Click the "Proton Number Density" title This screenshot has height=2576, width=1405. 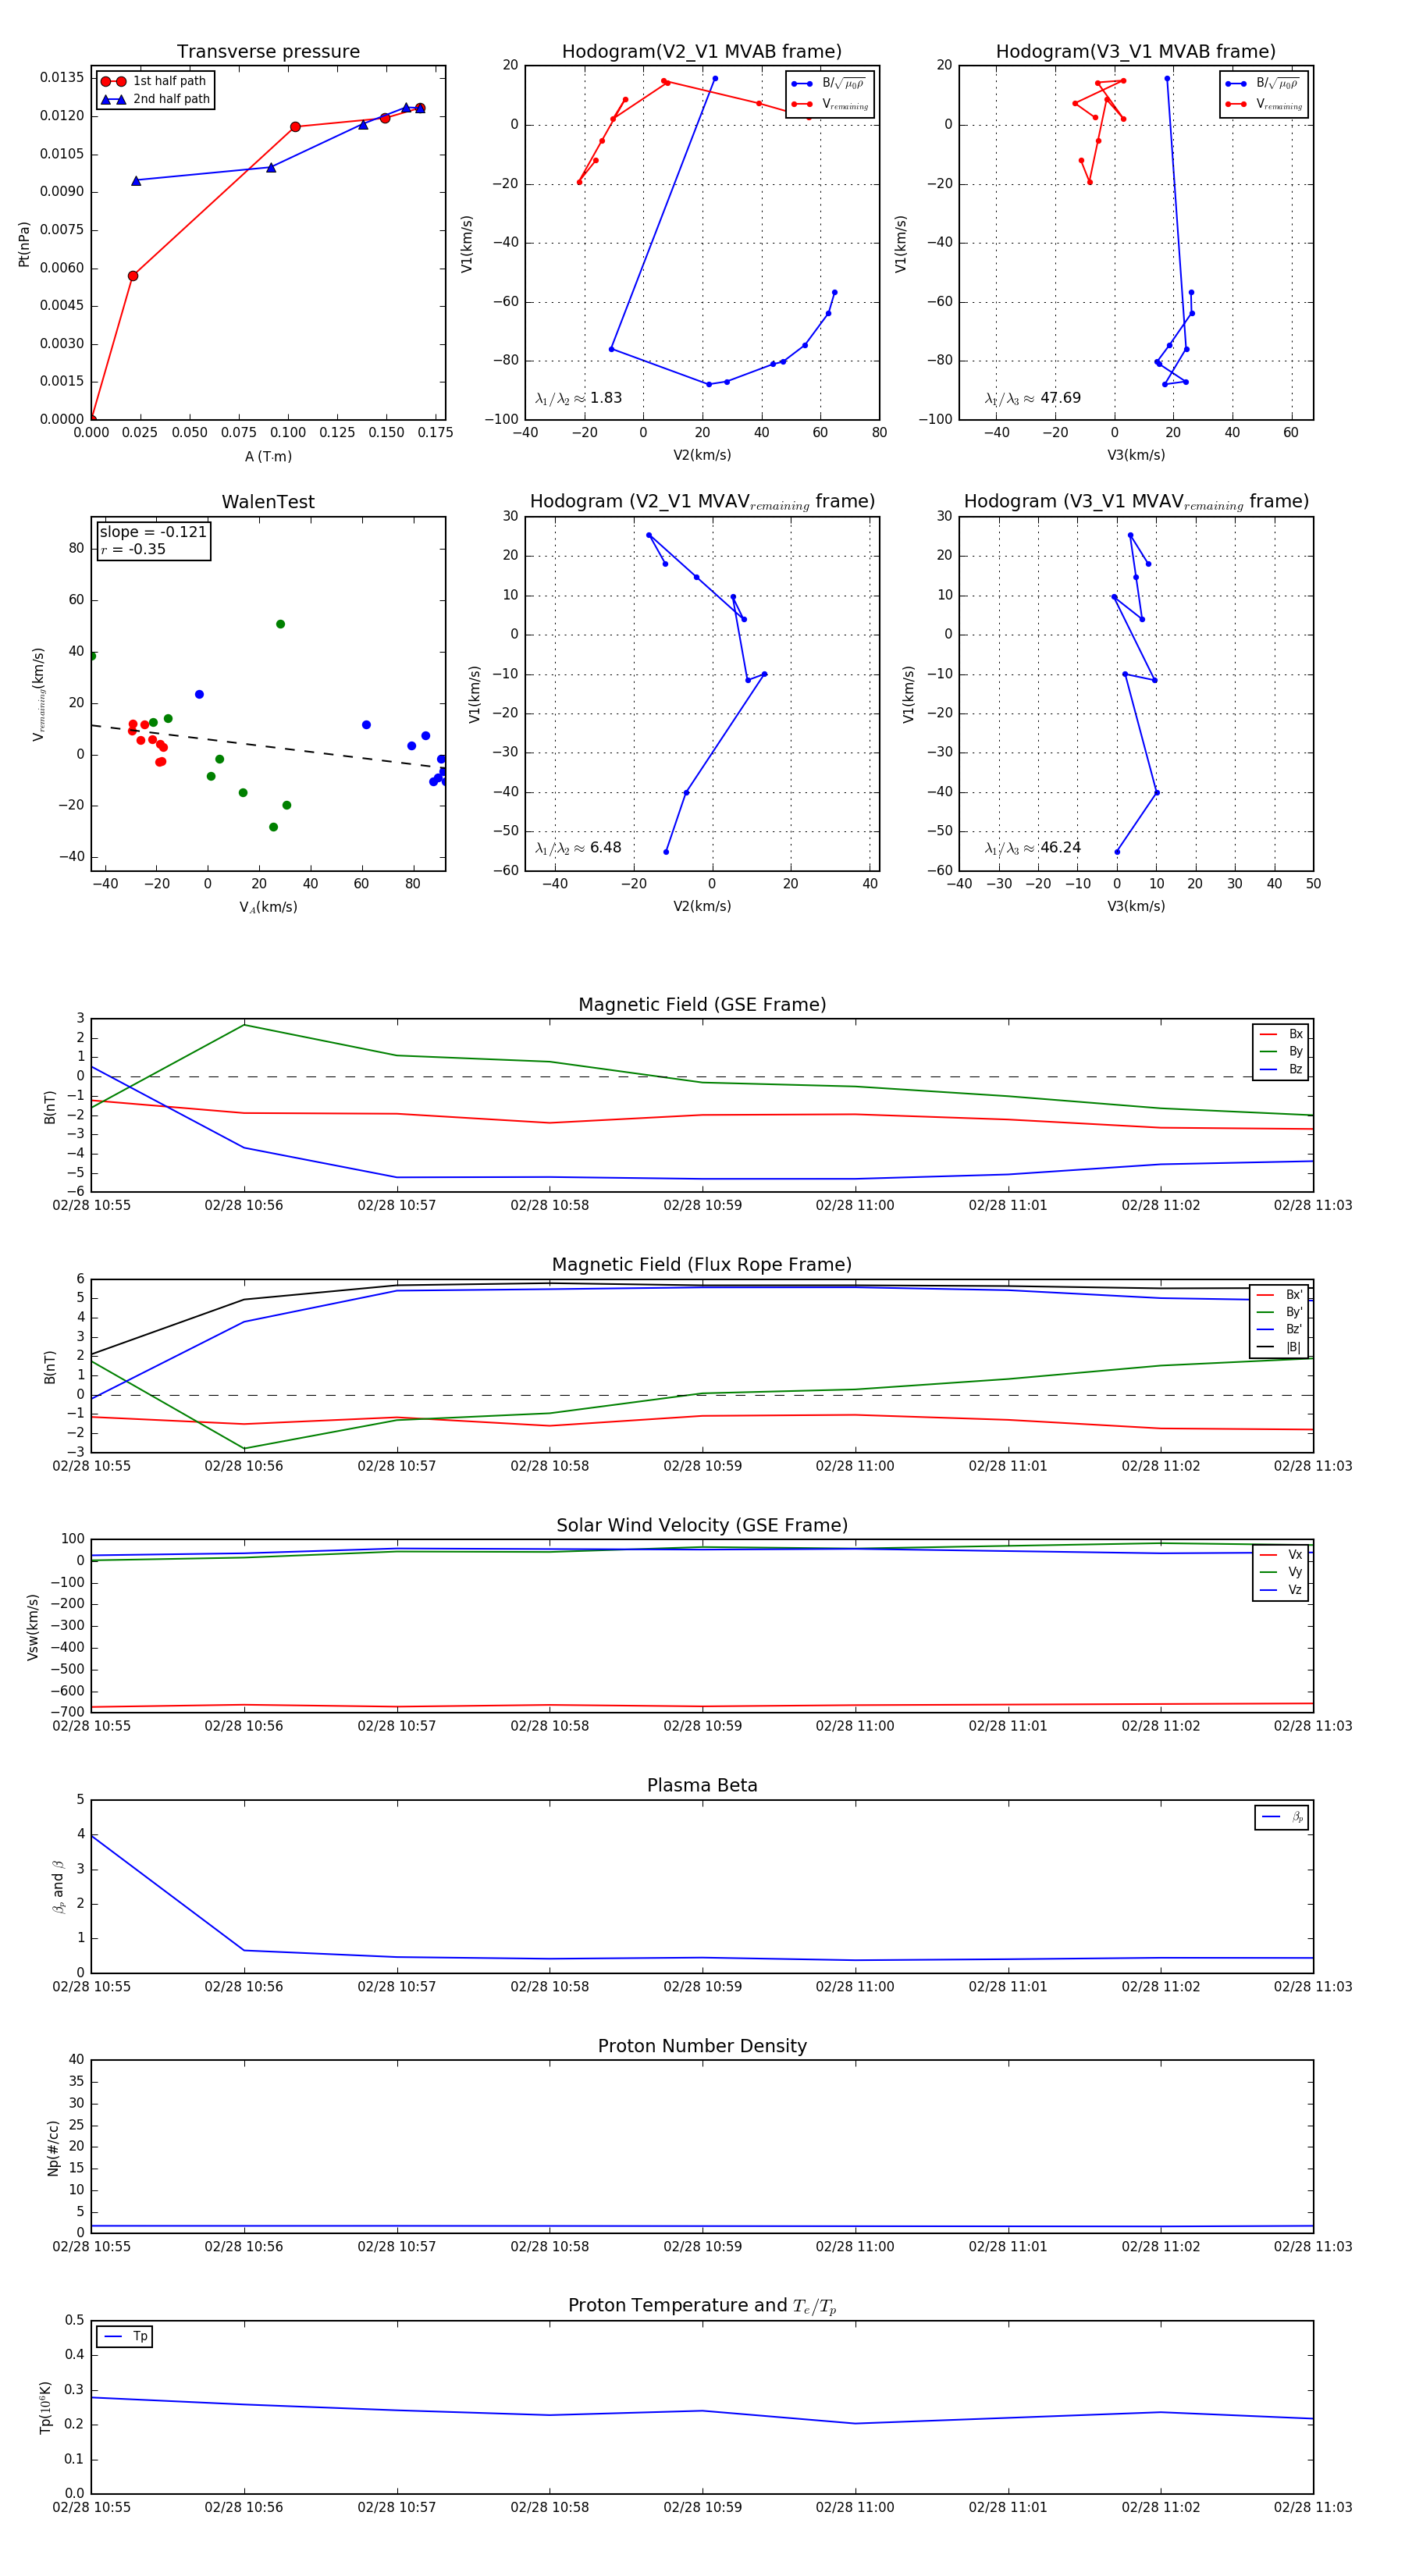point(702,2046)
